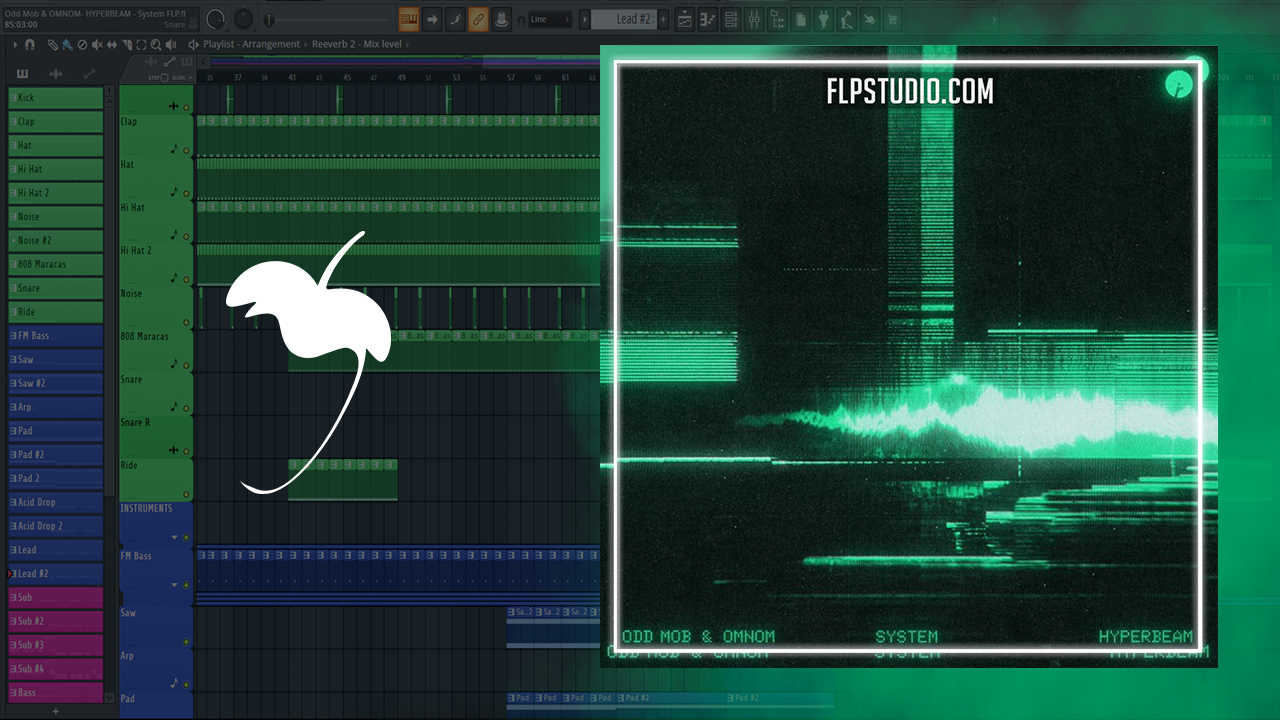This screenshot has height=720, width=1280.
Task: Open the Piano roll view icon
Action: pyautogui.click(x=708, y=19)
